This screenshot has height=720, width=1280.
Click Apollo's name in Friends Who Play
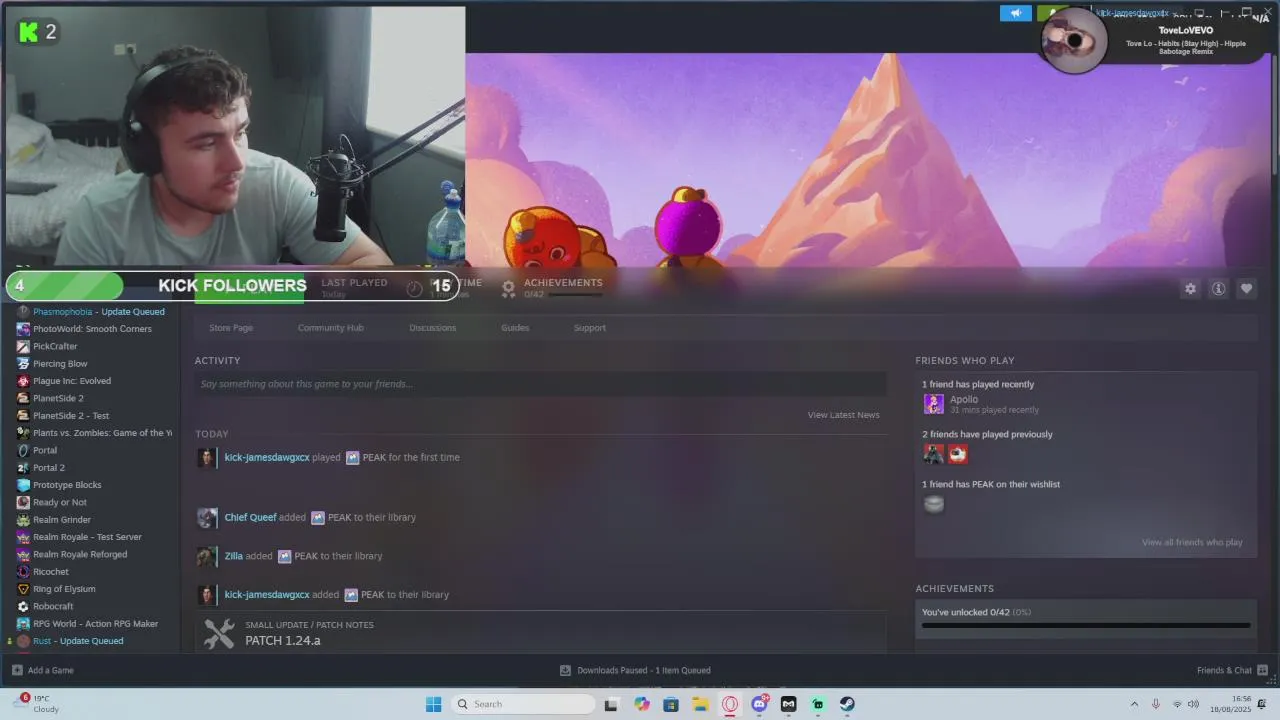[x=964, y=399]
